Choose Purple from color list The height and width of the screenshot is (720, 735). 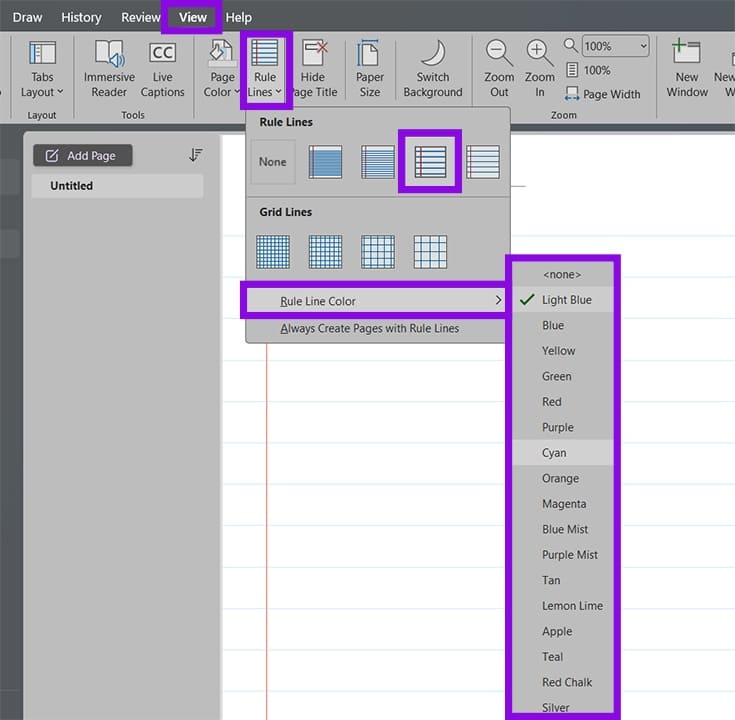[x=562, y=427]
